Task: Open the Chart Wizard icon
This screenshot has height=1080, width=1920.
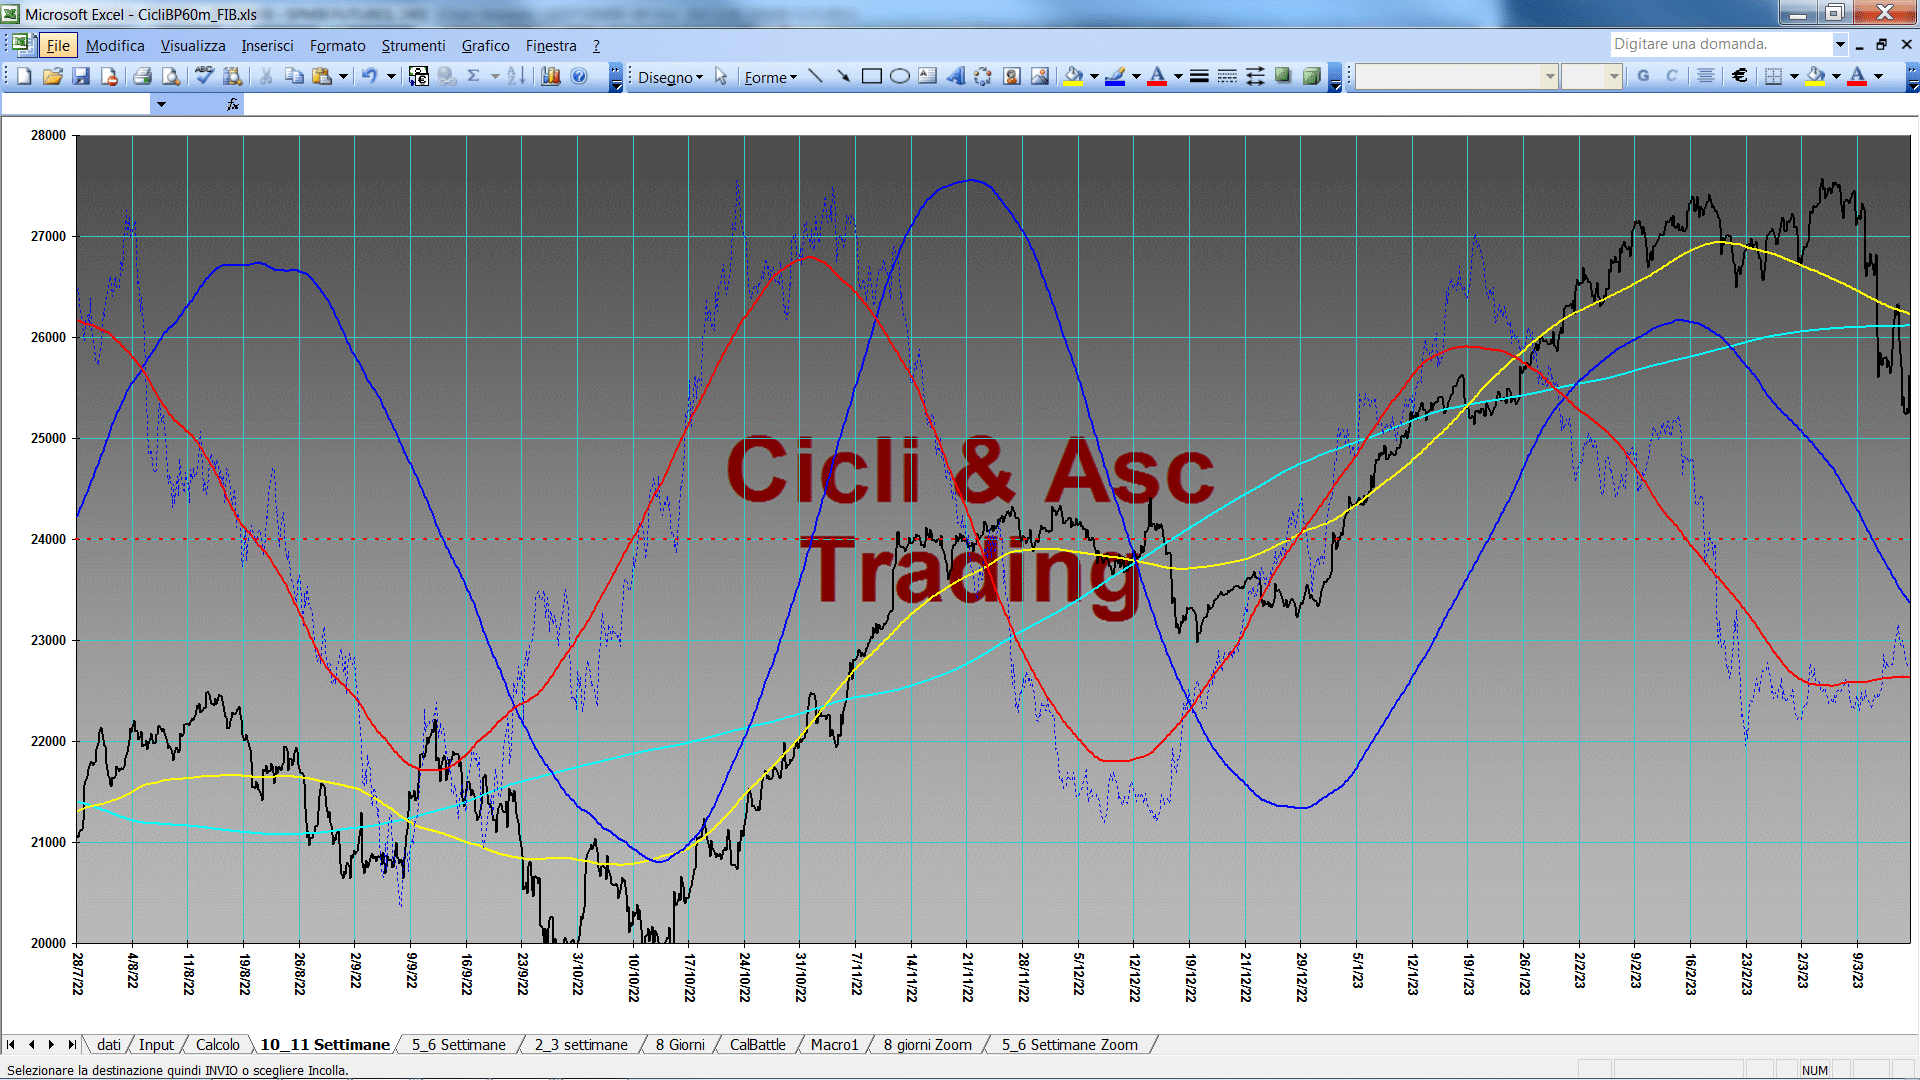Action: [550, 76]
